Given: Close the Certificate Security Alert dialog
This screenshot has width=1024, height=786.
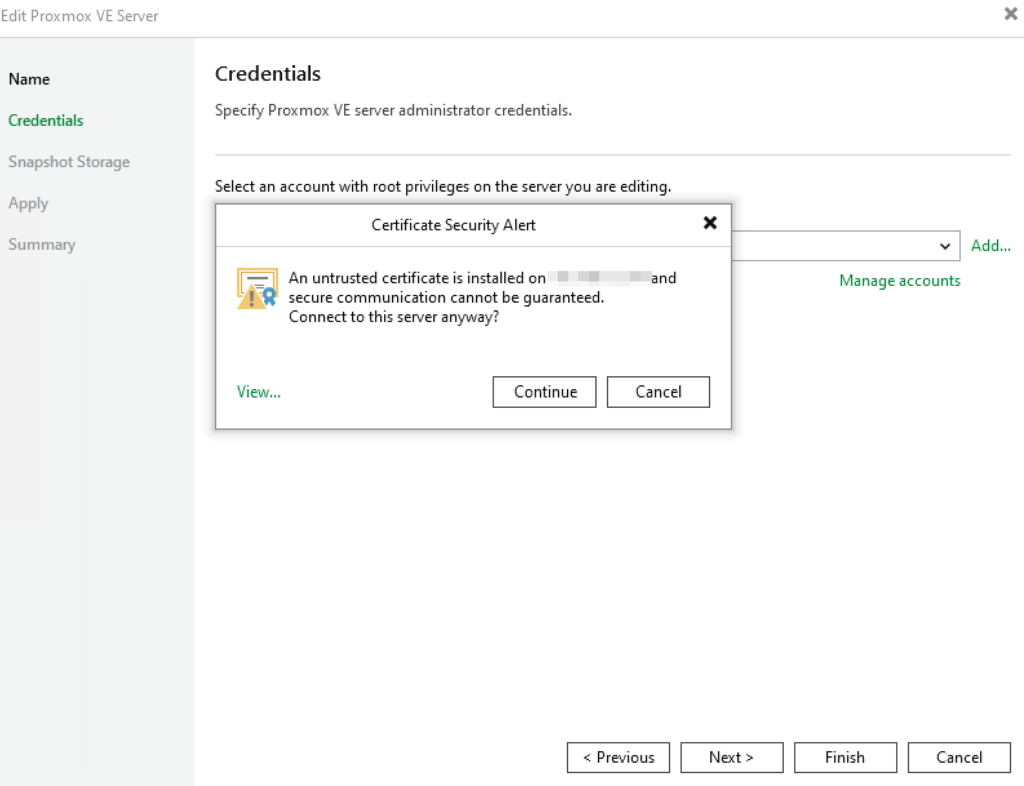Looking at the screenshot, I should coord(710,223).
